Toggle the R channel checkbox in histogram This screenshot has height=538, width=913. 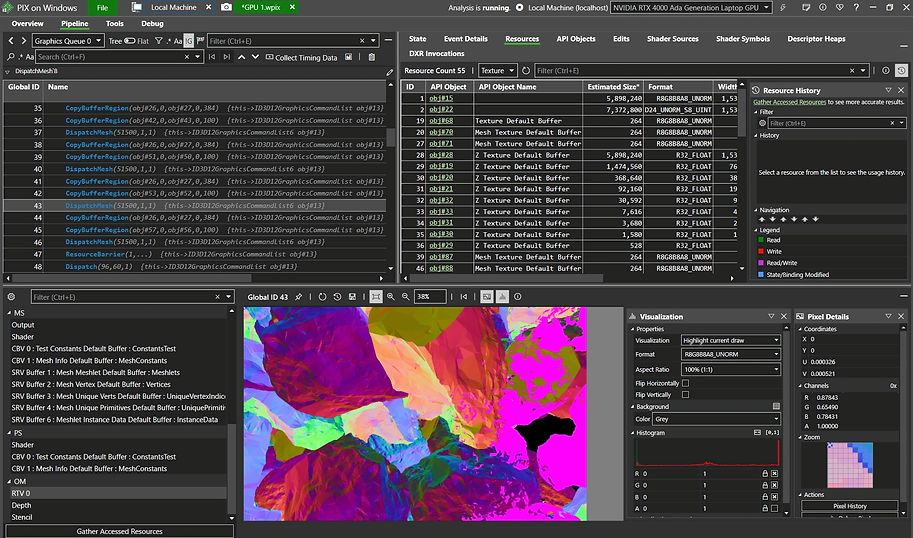774,473
